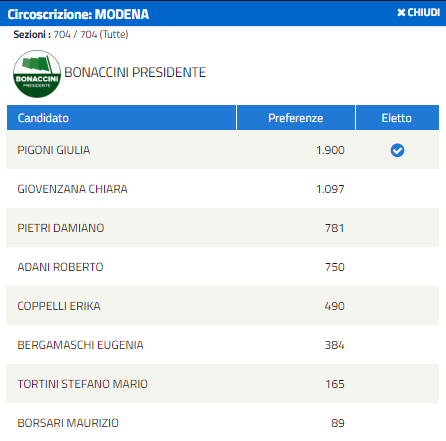
Task: Click the Bonaccini Presidente party logo
Action: 37,74
